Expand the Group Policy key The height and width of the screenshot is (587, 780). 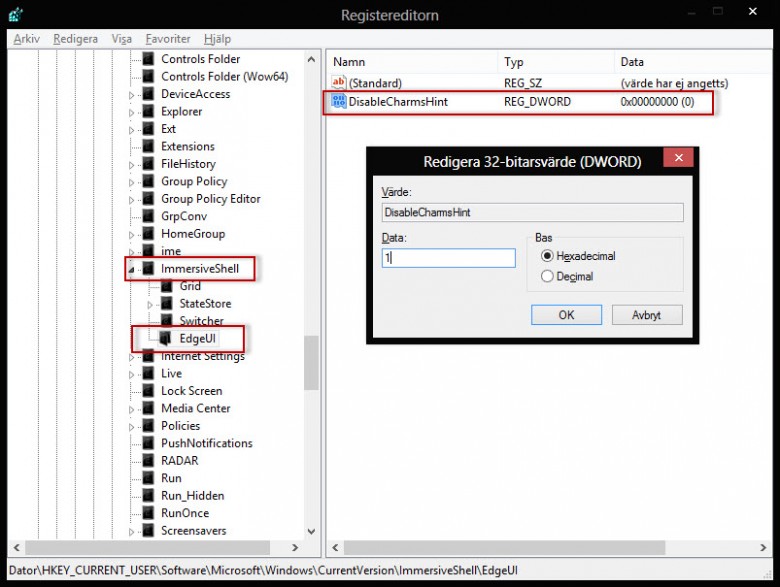[131, 182]
